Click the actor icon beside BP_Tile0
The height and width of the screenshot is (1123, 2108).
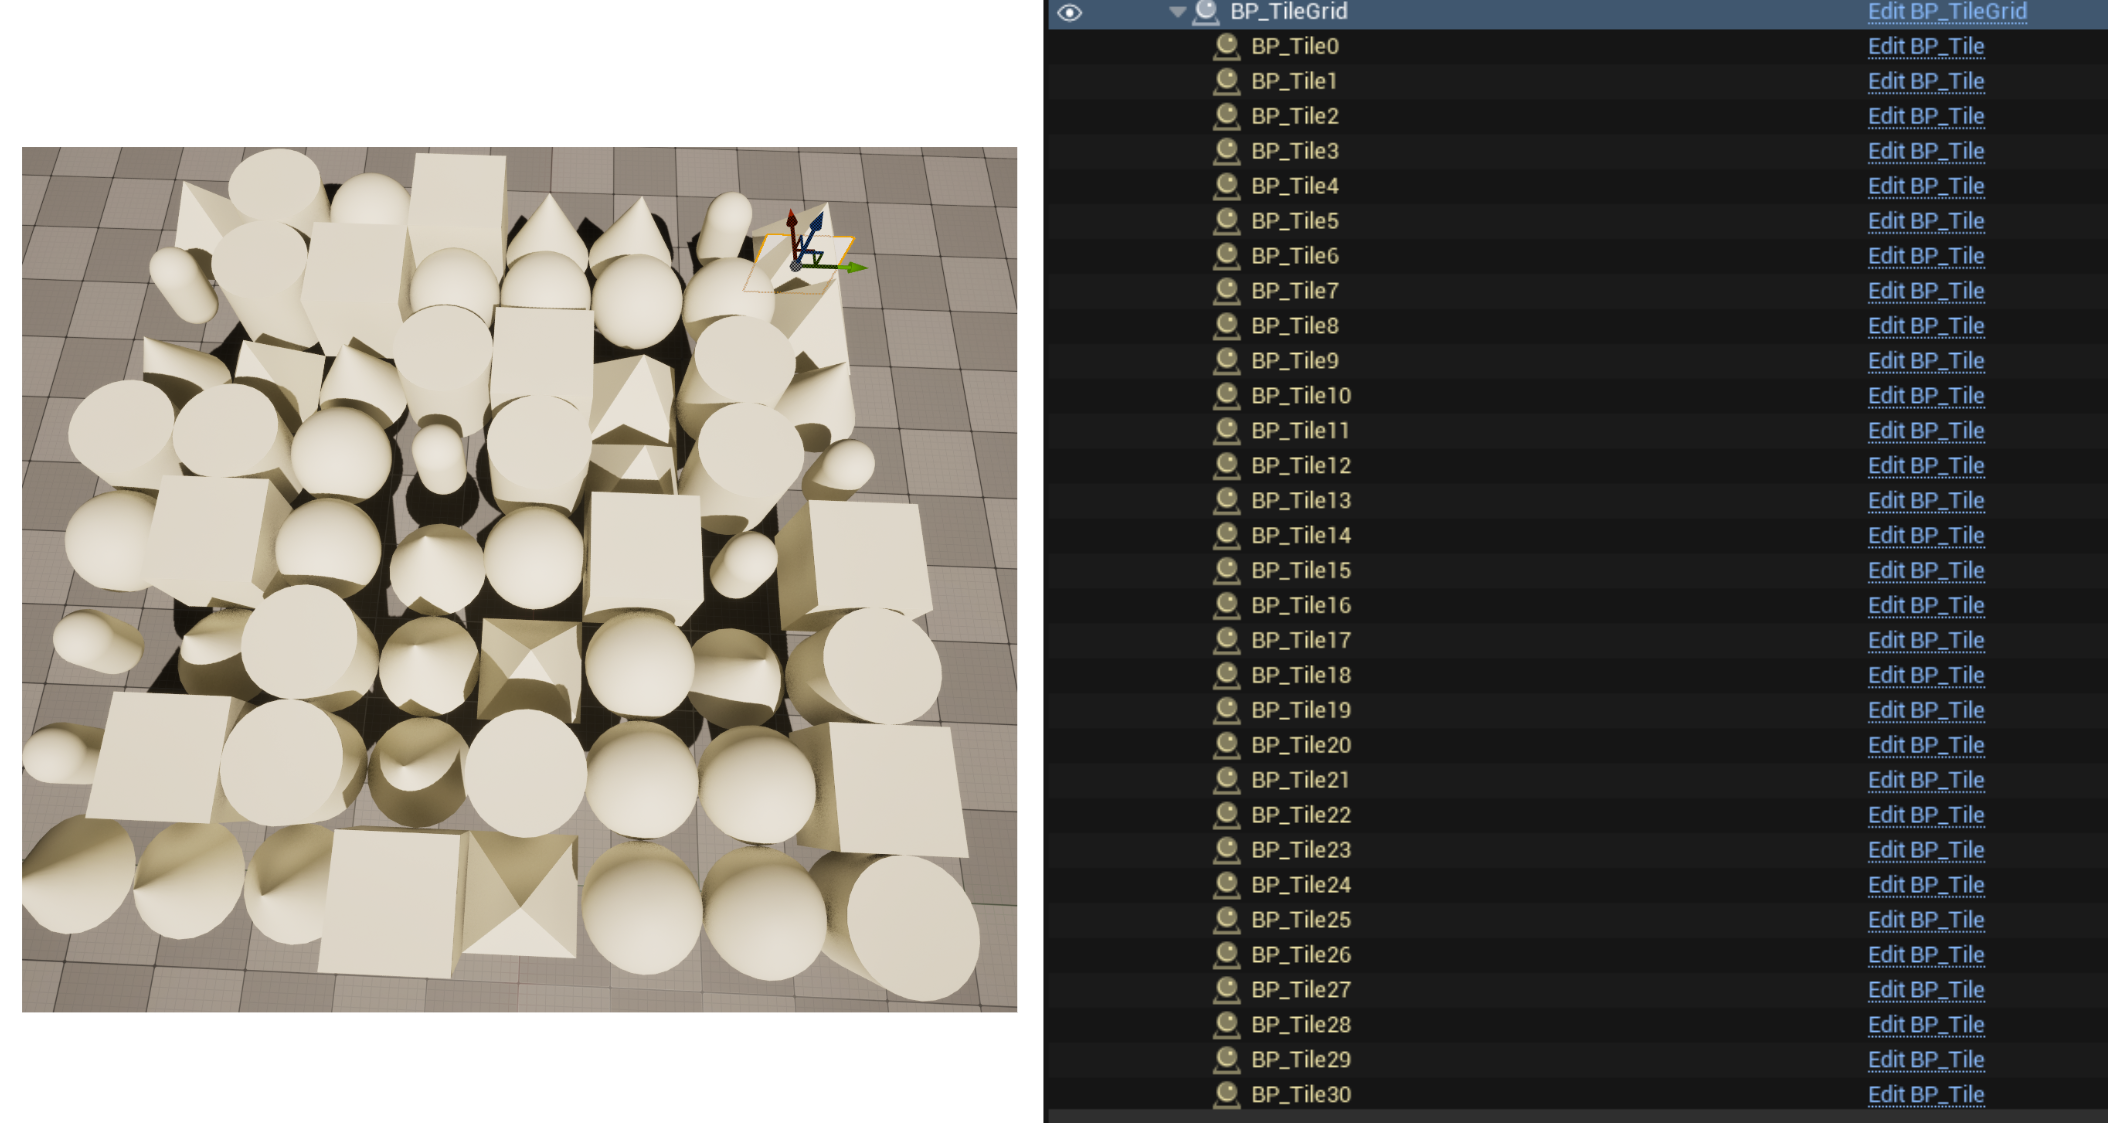point(1226,46)
